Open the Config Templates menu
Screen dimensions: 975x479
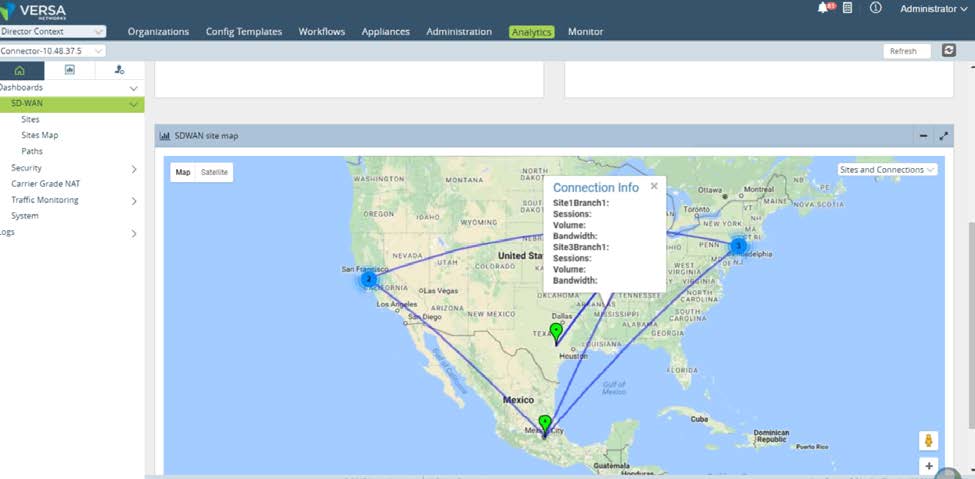(244, 32)
